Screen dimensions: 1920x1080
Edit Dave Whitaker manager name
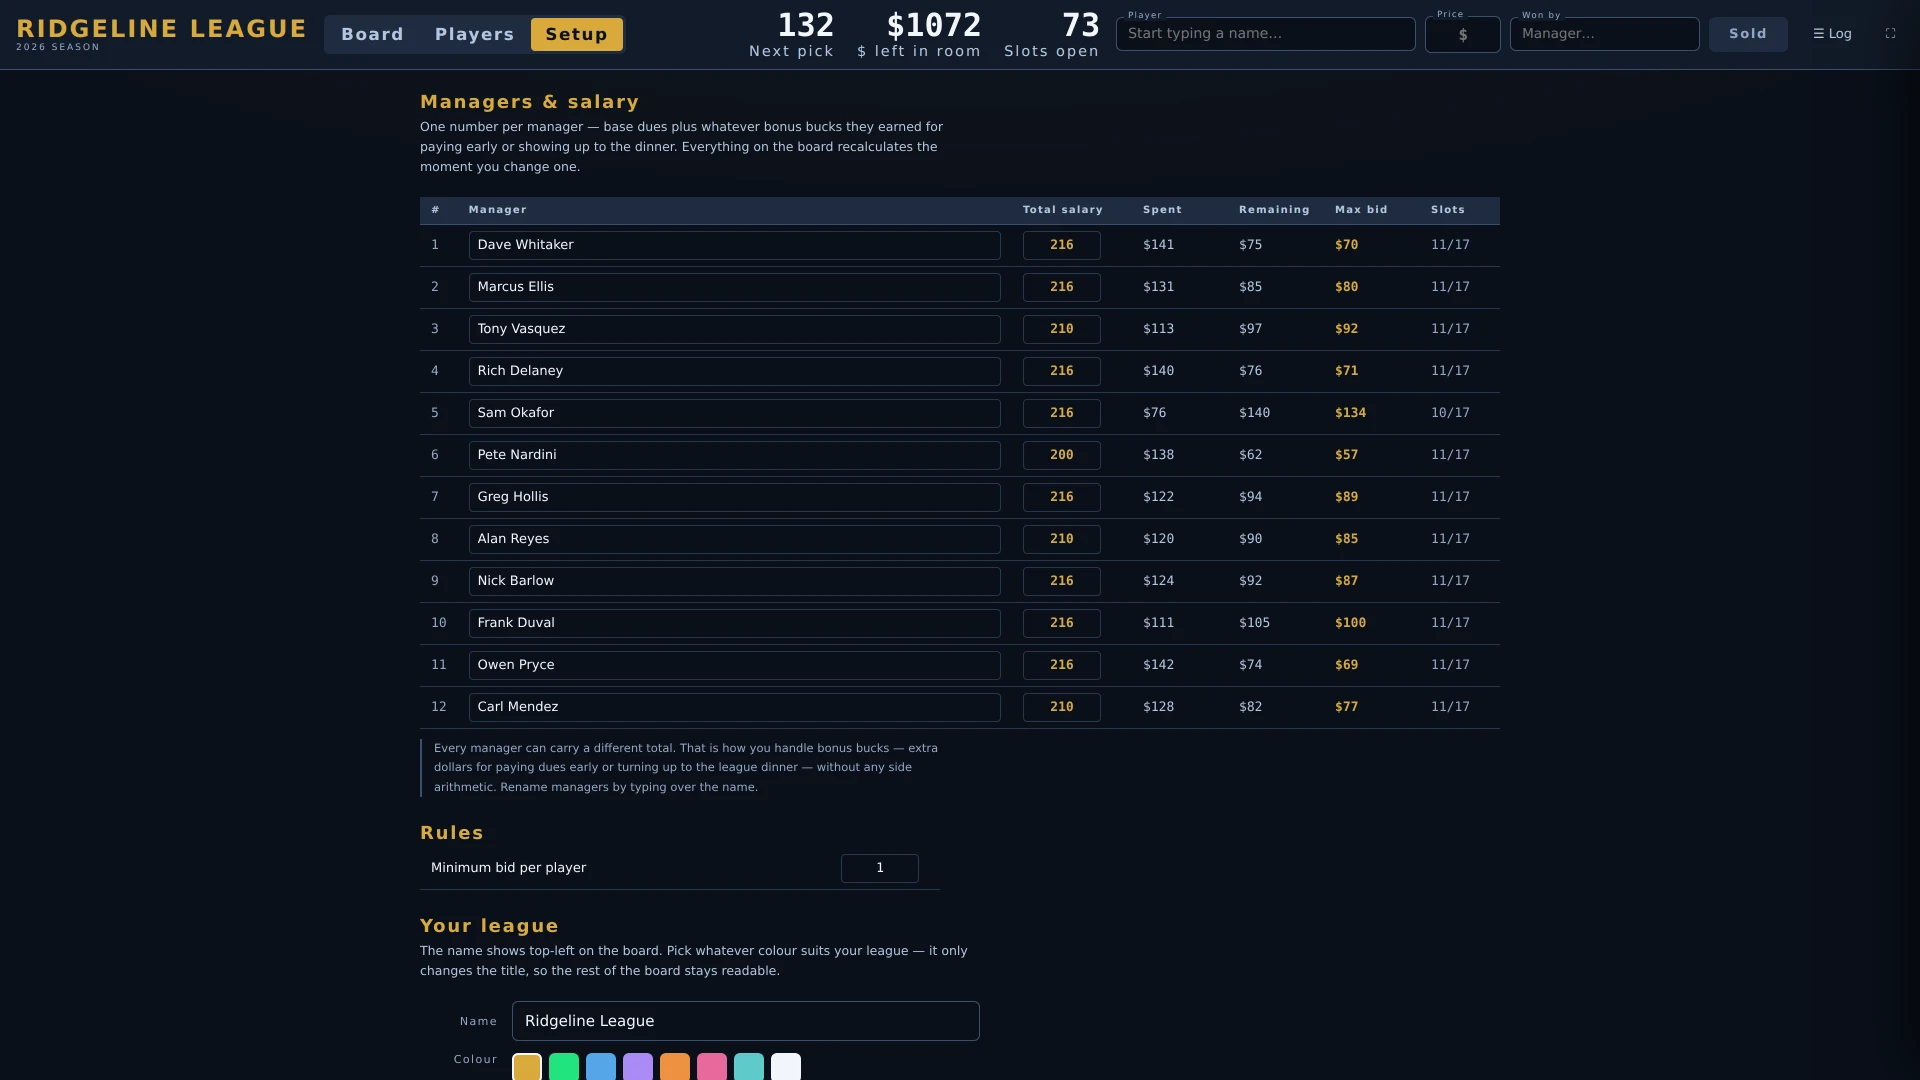pos(734,245)
